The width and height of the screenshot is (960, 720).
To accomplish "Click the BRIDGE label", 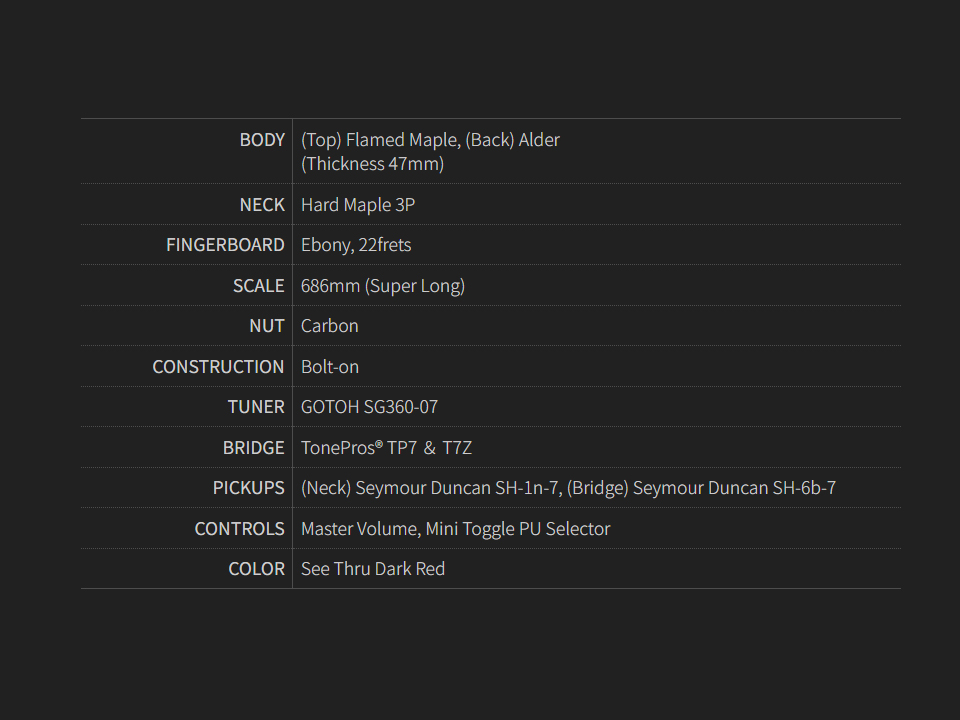I will 254,448.
